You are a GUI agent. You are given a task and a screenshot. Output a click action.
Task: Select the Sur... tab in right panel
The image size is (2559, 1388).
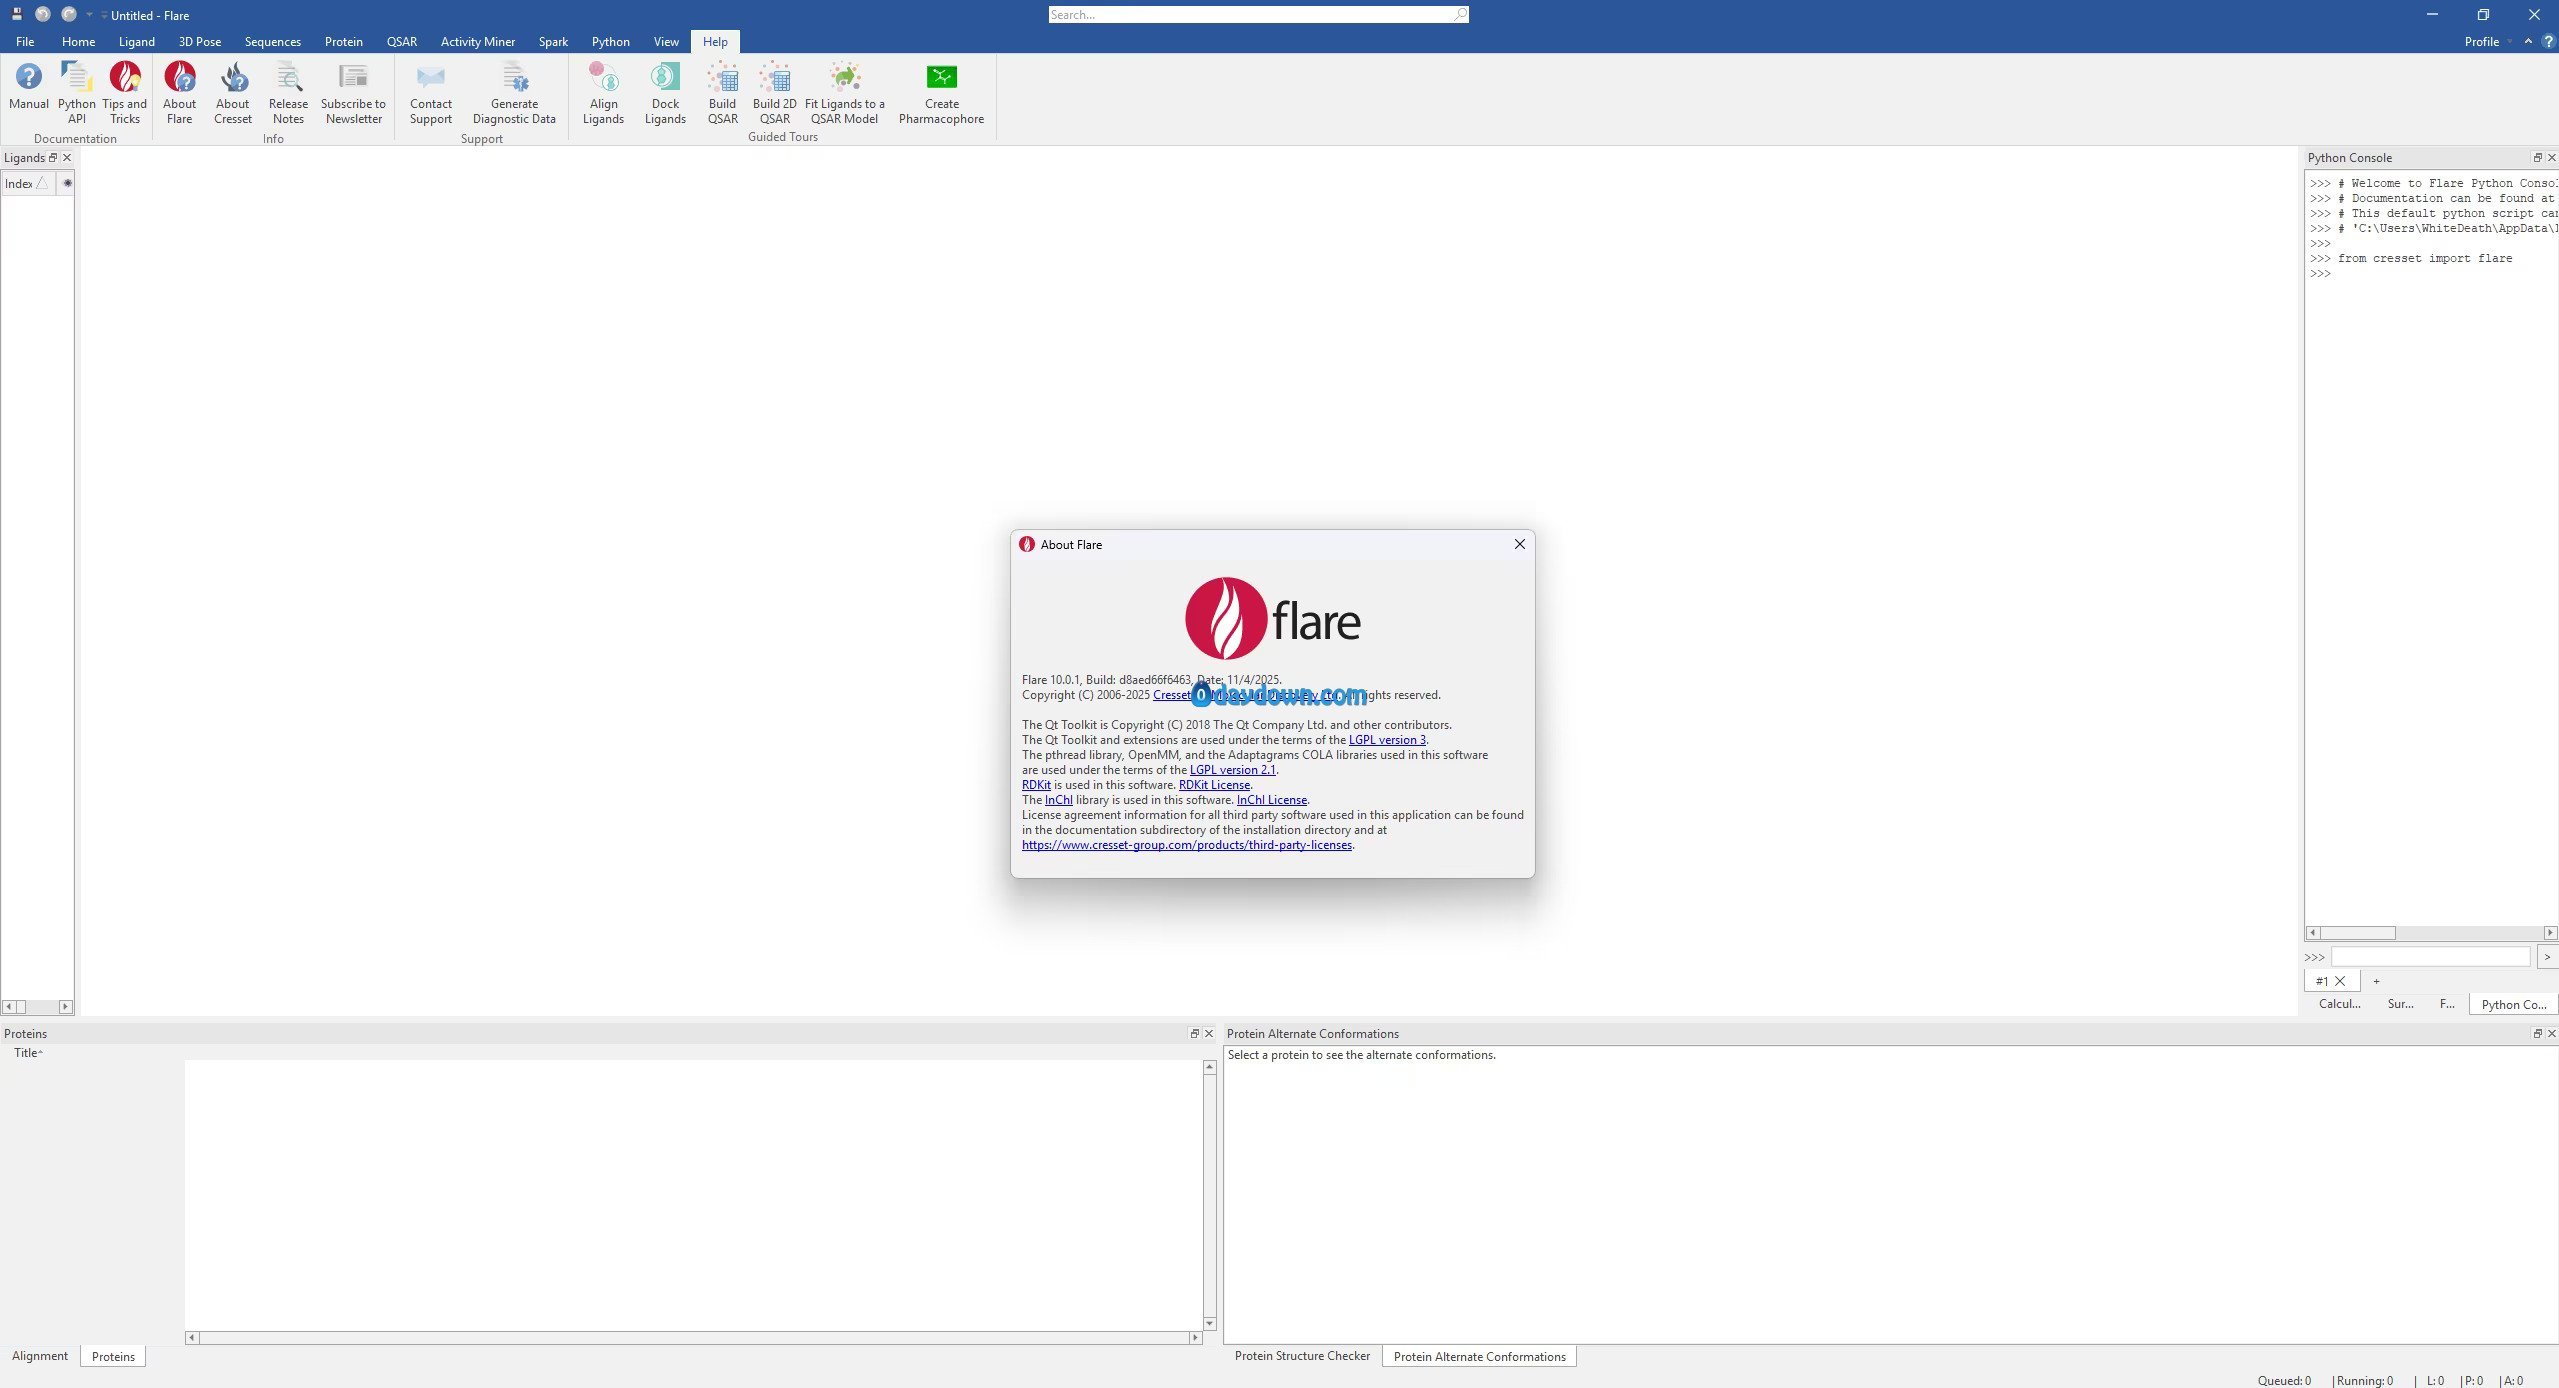click(x=2400, y=1004)
